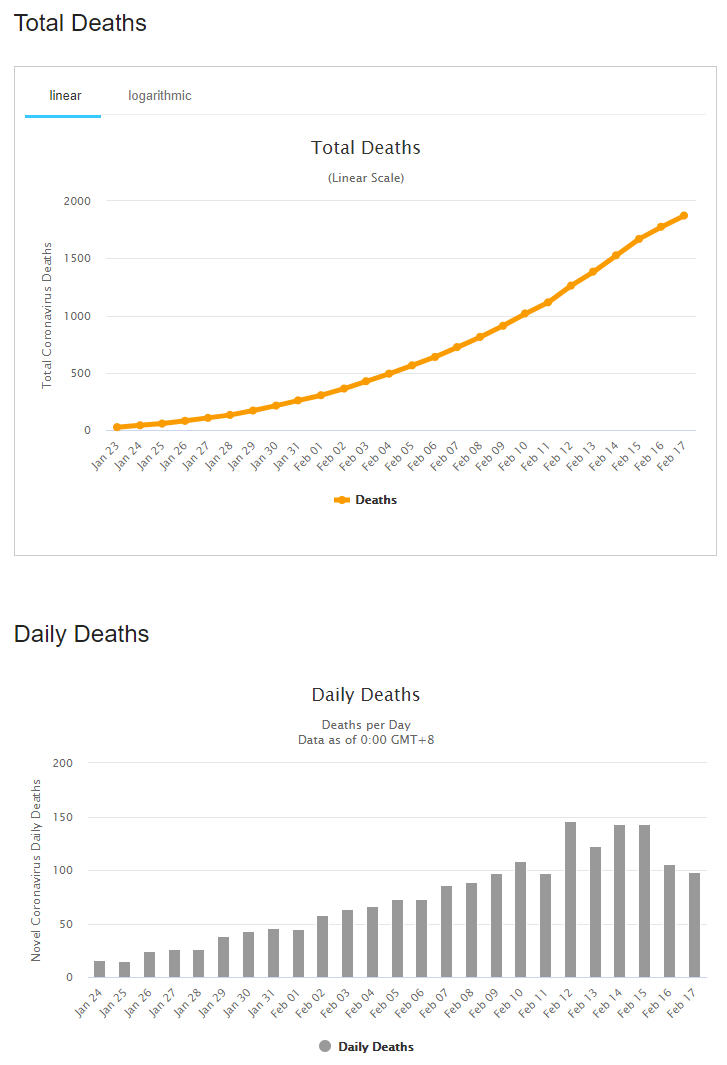727x1065 pixels.
Task: Click the Feb 07 marker on Total Deaths line
Action: tap(457, 347)
